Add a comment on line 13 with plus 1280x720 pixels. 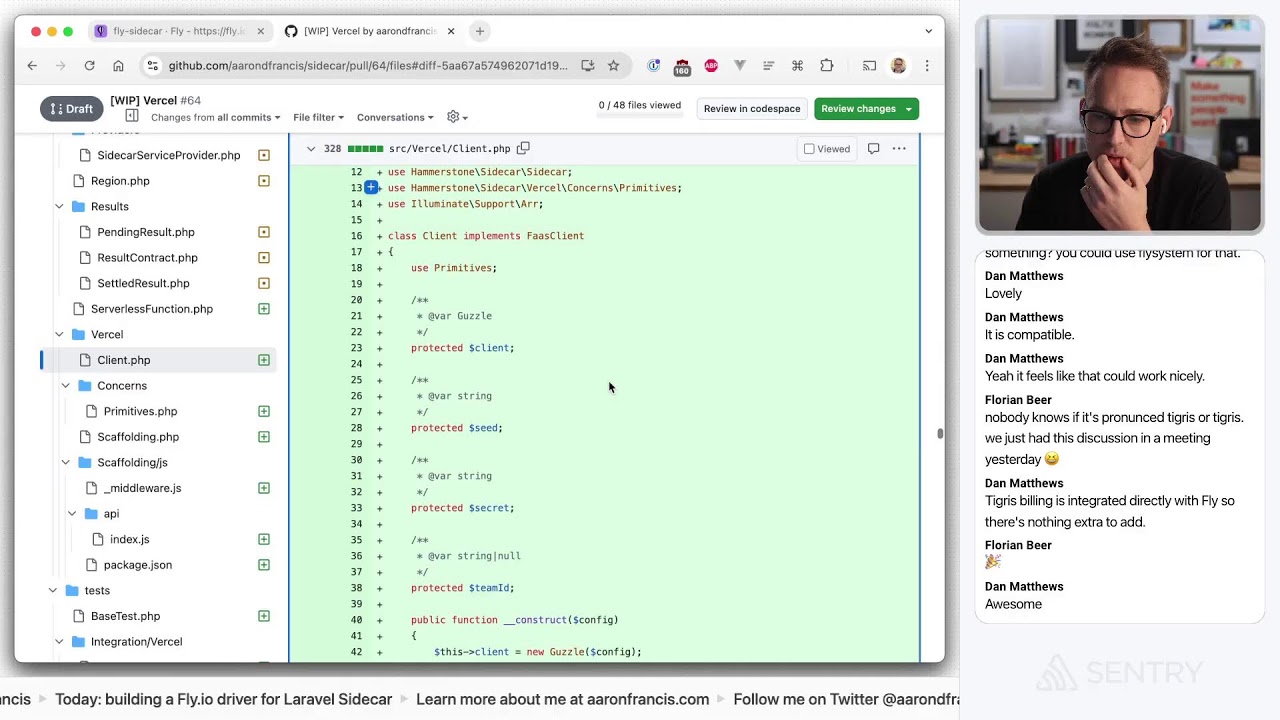371,187
